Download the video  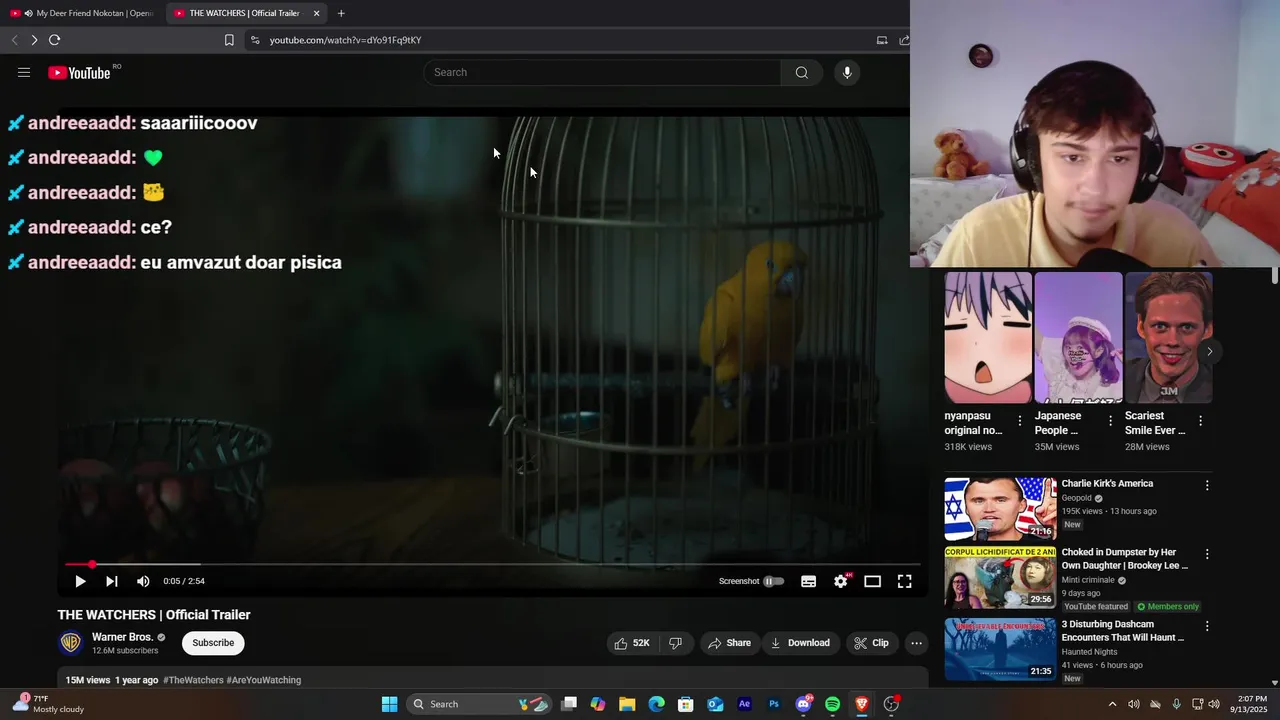coord(800,643)
